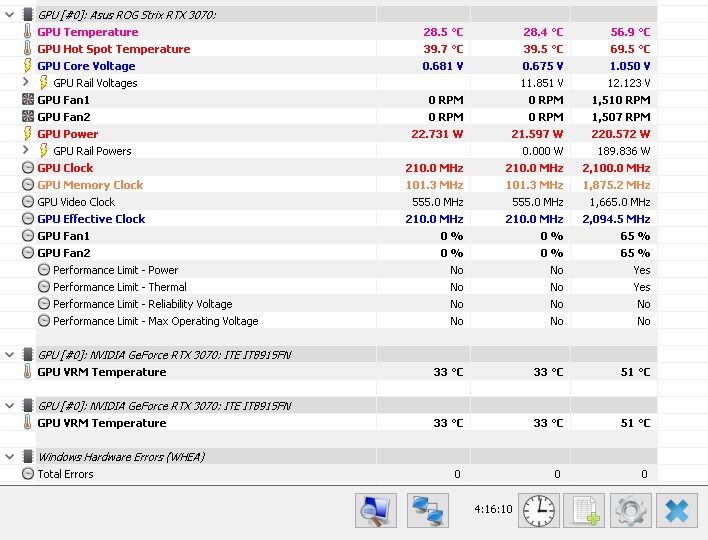Viewport: 708px width, 540px height.
Task: Click the GPU Rail Voltages lightning icon
Action: [x=43, y=83]
